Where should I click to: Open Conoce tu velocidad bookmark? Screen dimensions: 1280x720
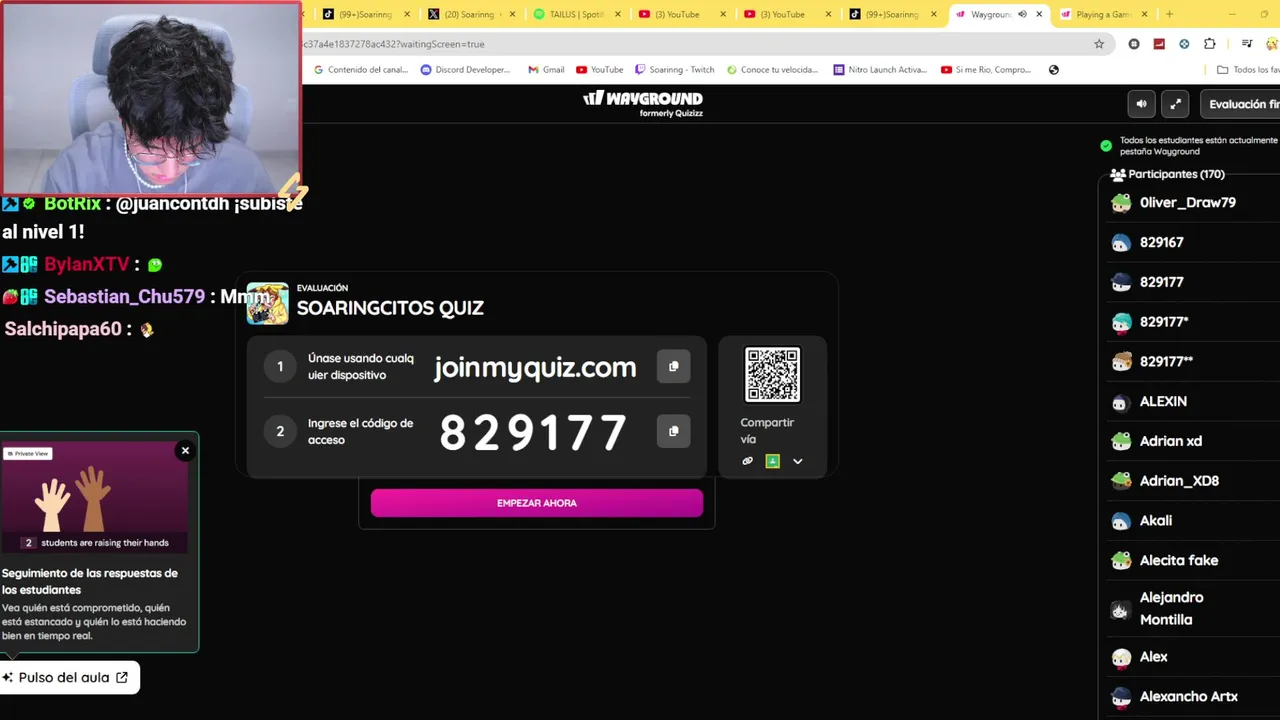(x=772, y=70)
